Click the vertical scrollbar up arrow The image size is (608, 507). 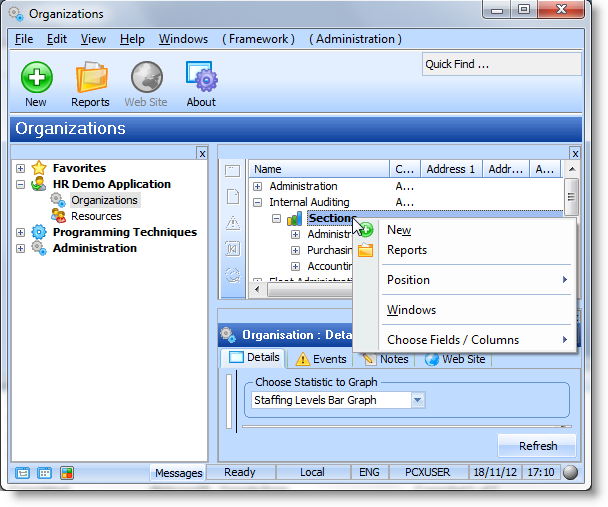(572, 169)
